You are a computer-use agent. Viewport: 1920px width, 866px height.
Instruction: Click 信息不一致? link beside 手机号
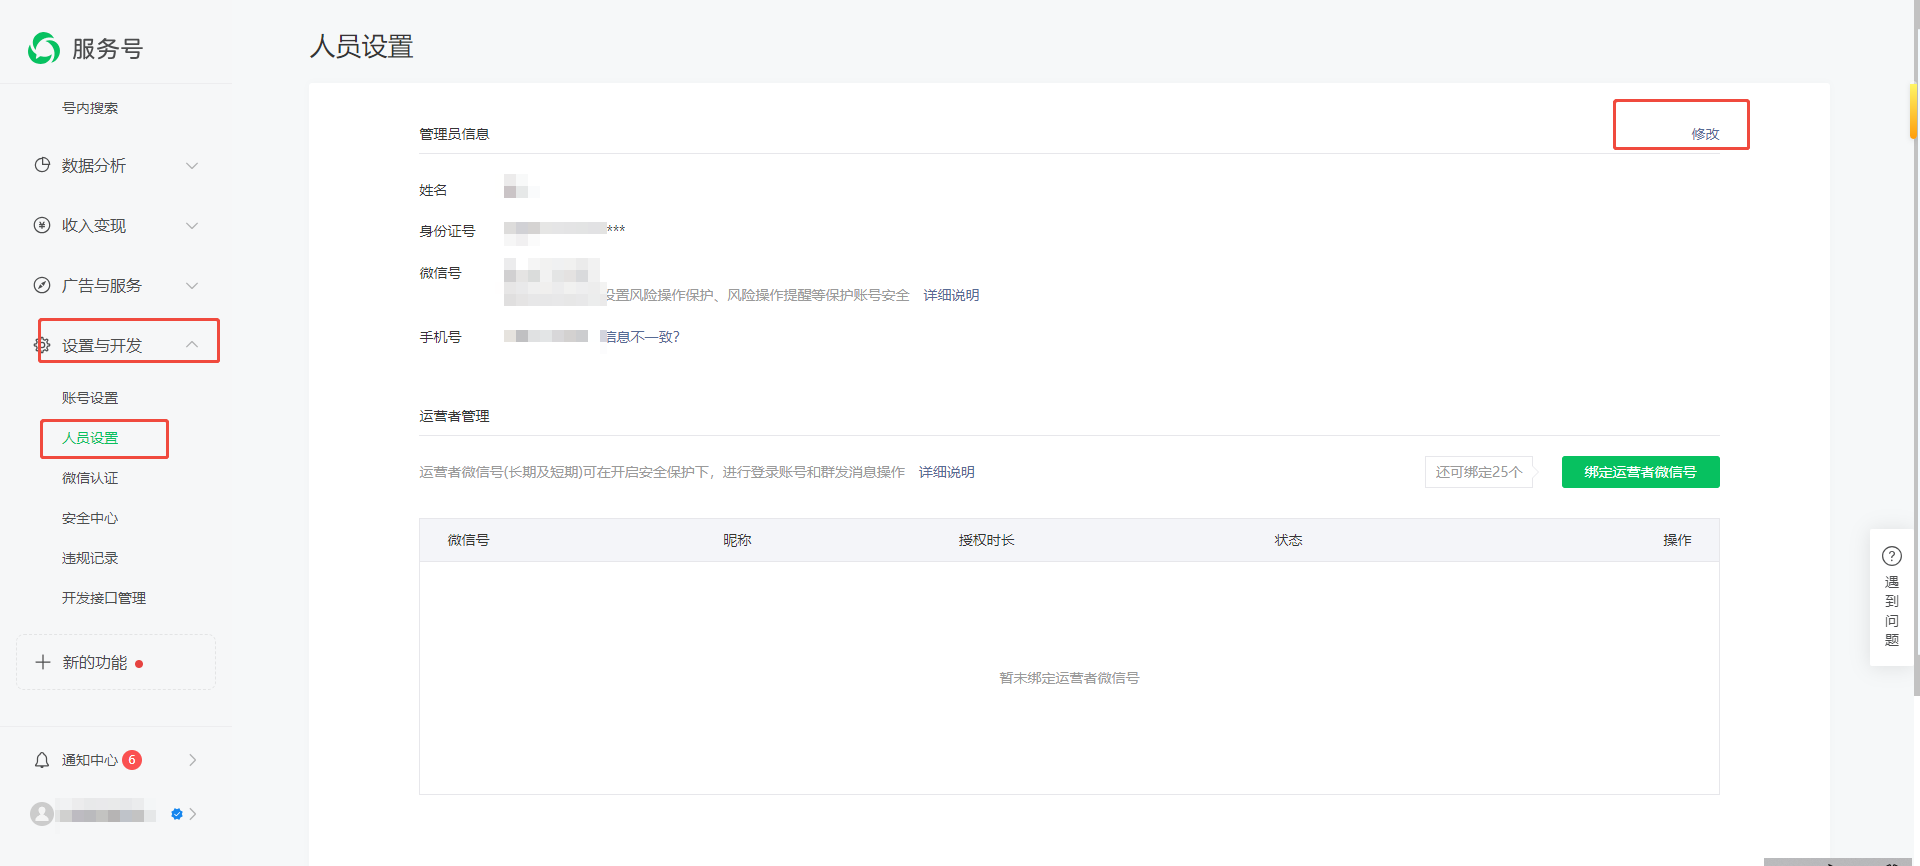(x=643, y=337)
